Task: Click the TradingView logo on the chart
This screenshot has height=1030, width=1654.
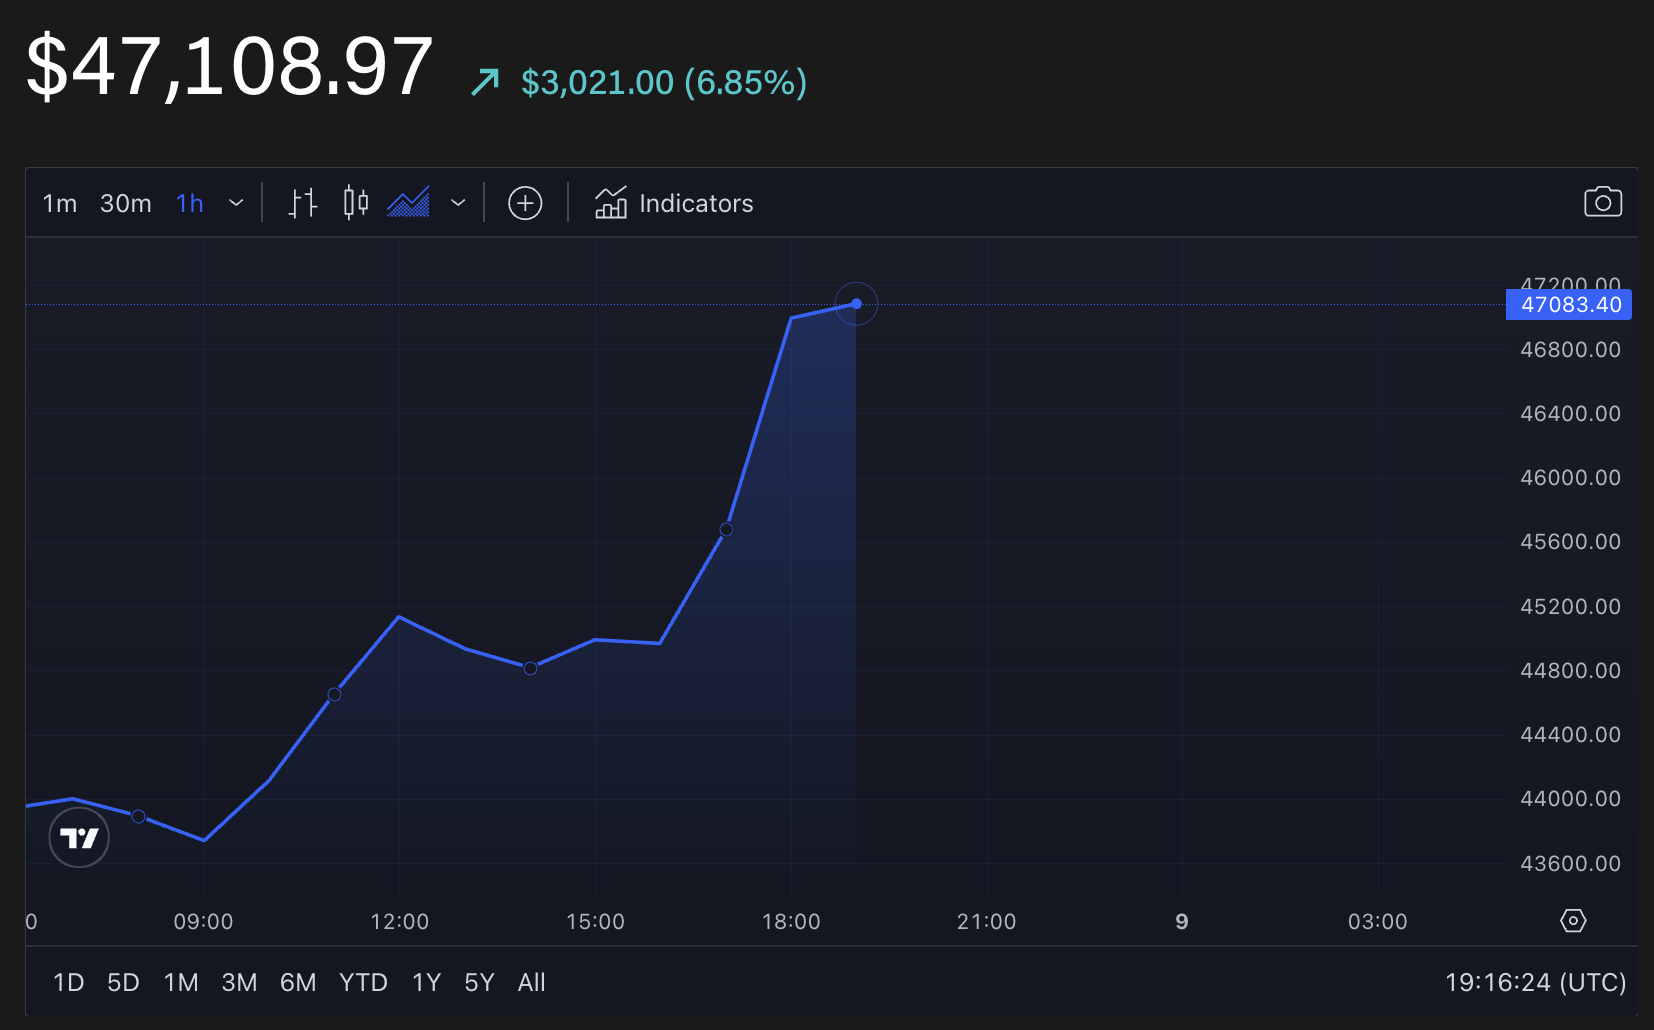Action: point(79,837)
